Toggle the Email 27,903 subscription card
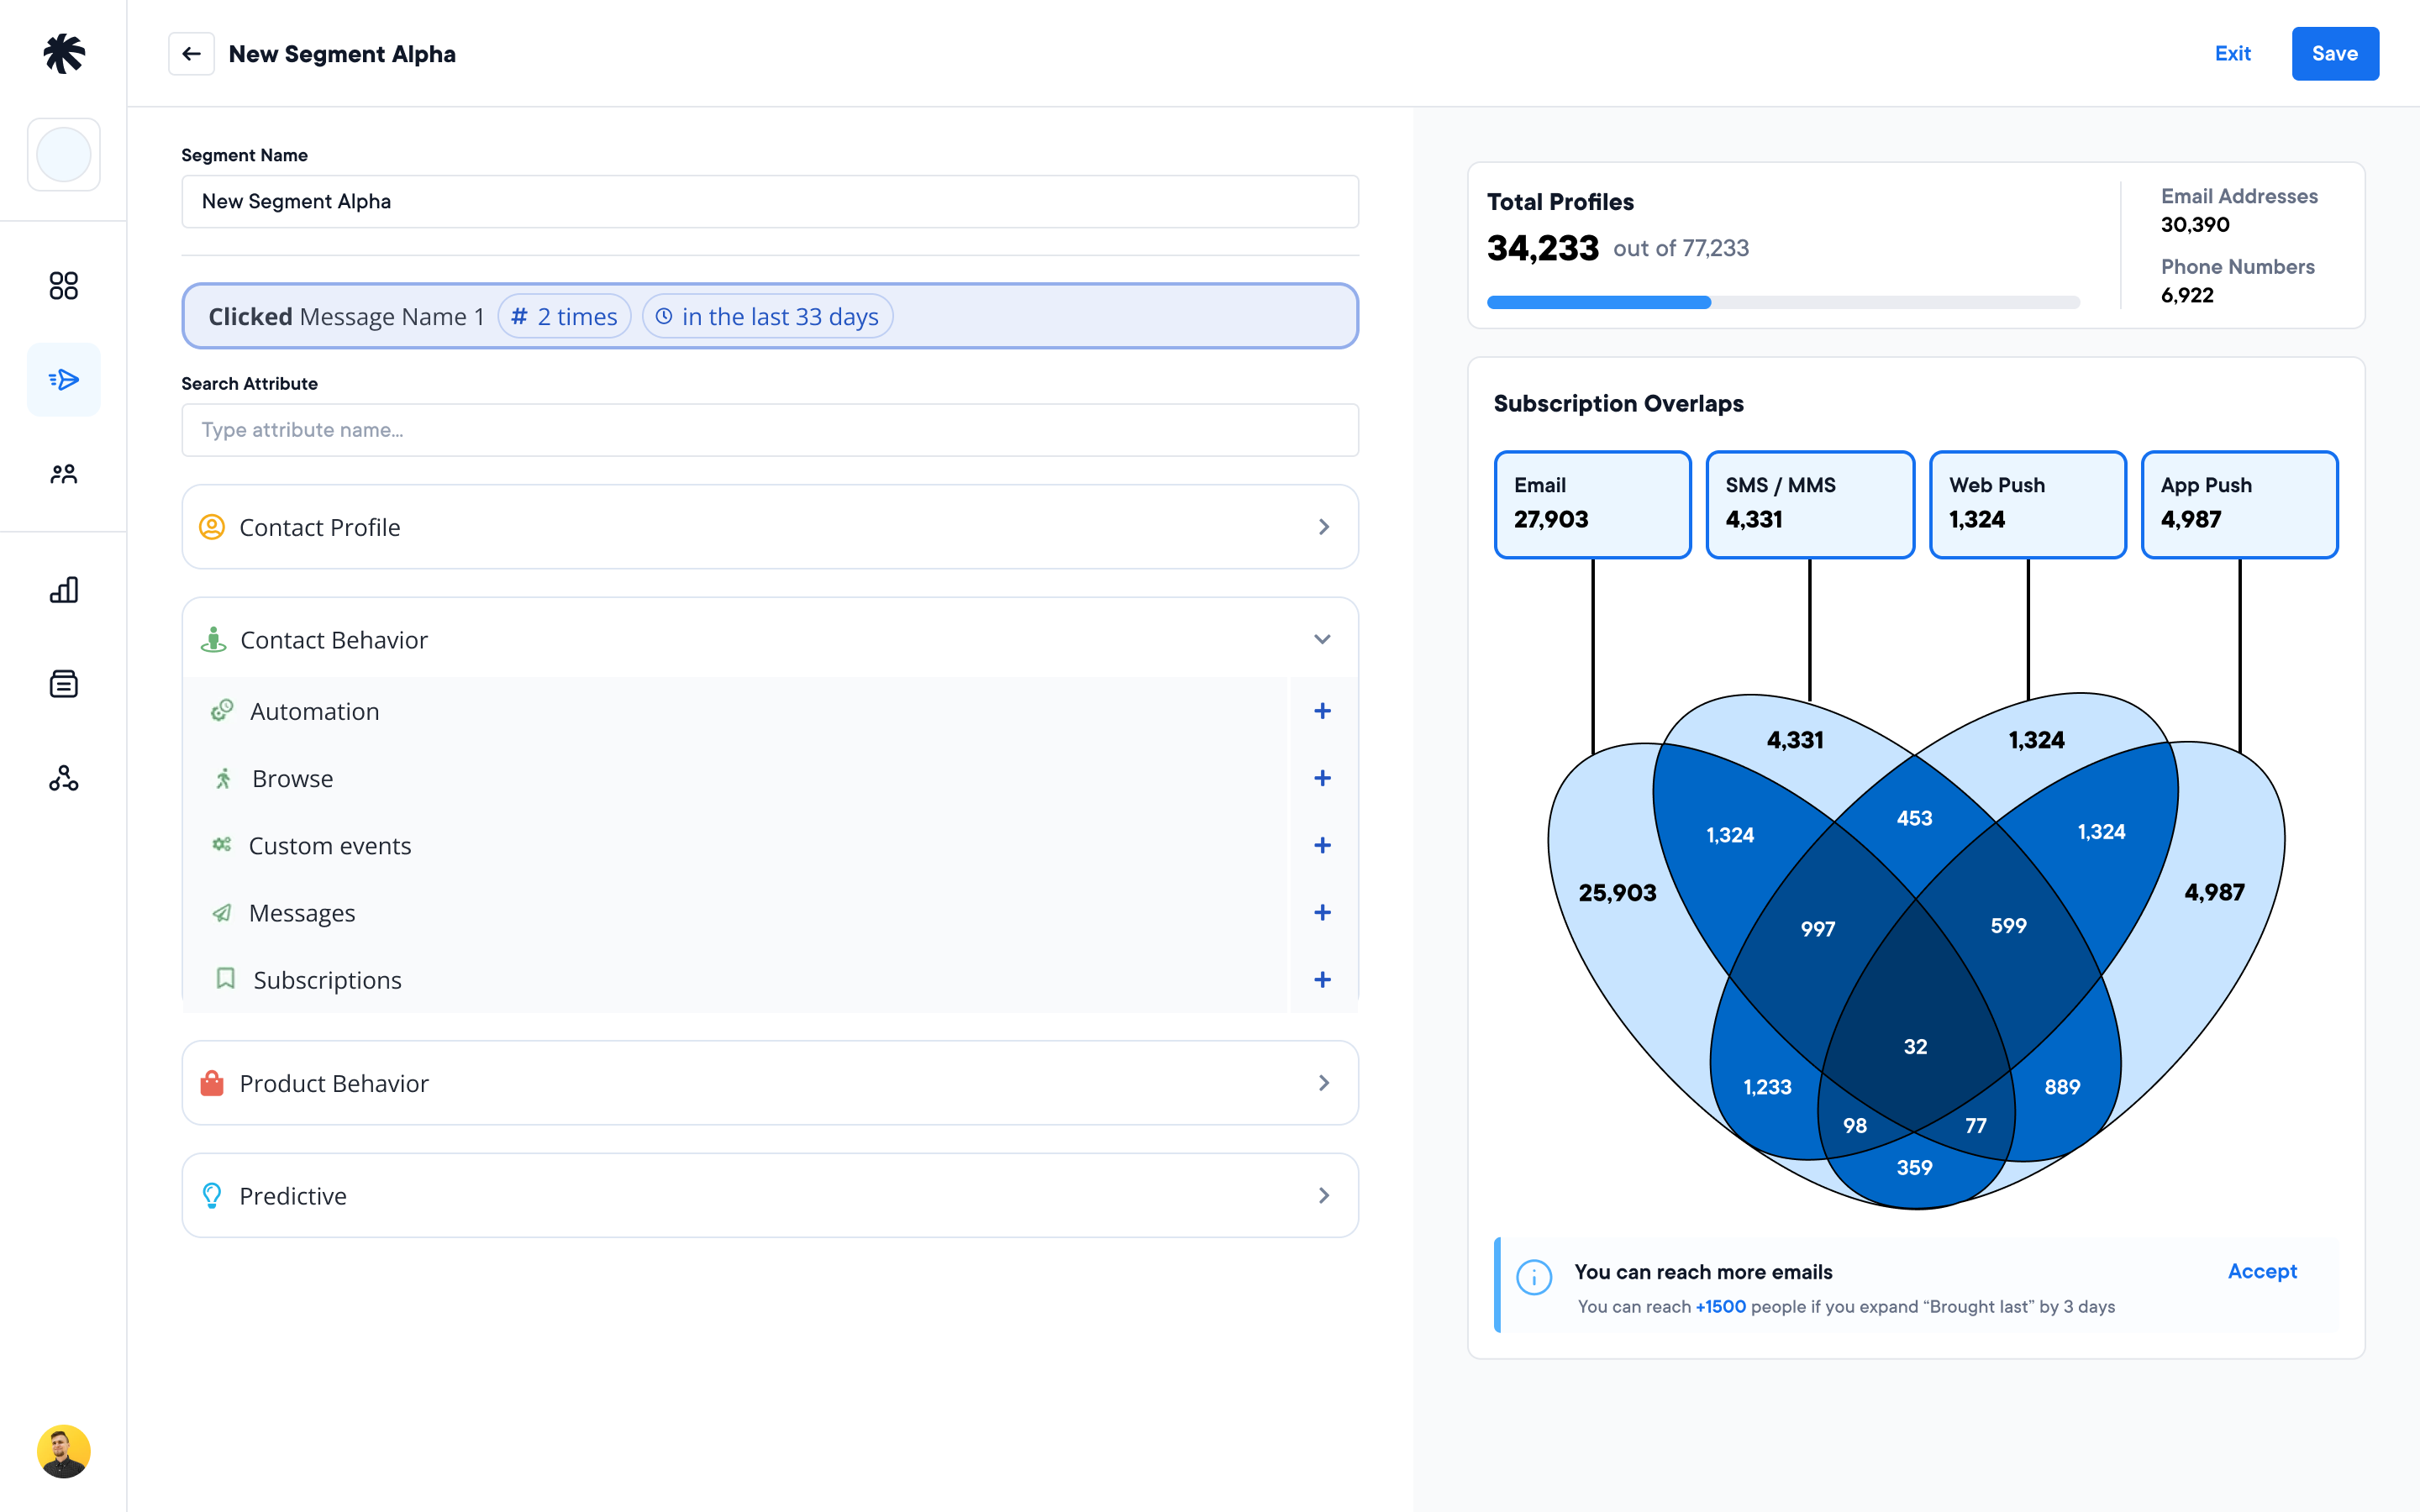Image resolution: width=2420 pixels, height=1512 pixels. (1592, 504)
